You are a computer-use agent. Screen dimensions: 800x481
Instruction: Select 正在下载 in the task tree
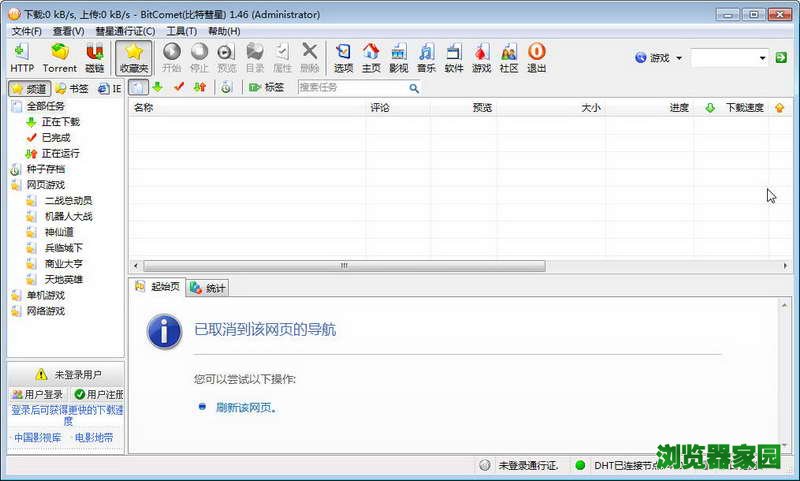[60, 122]
